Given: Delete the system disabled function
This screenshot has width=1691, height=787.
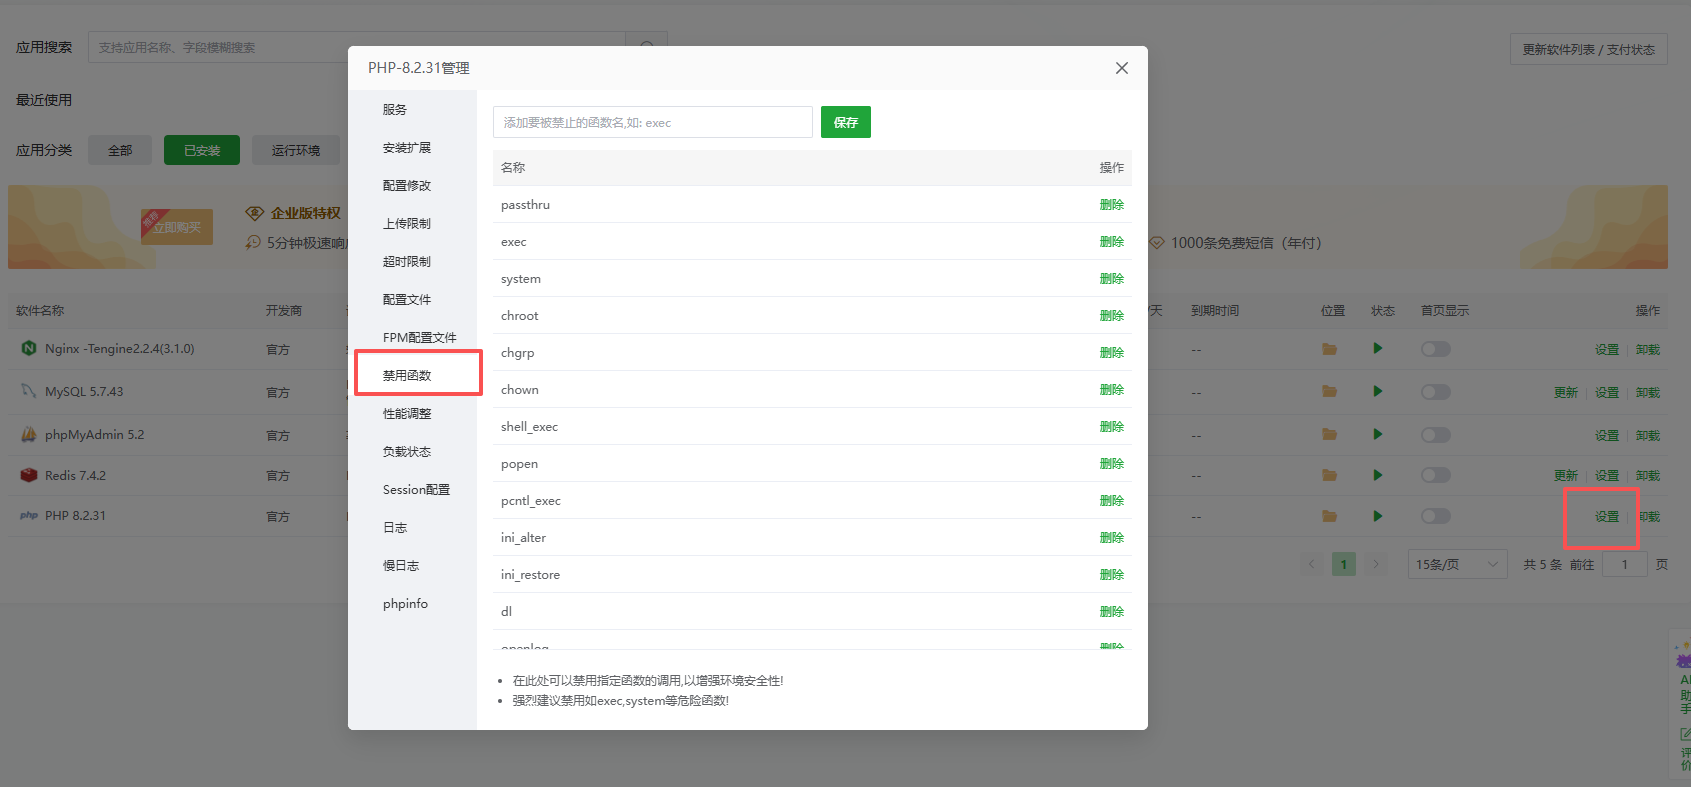Looking at the screenshot, I should pos(1112,279).
